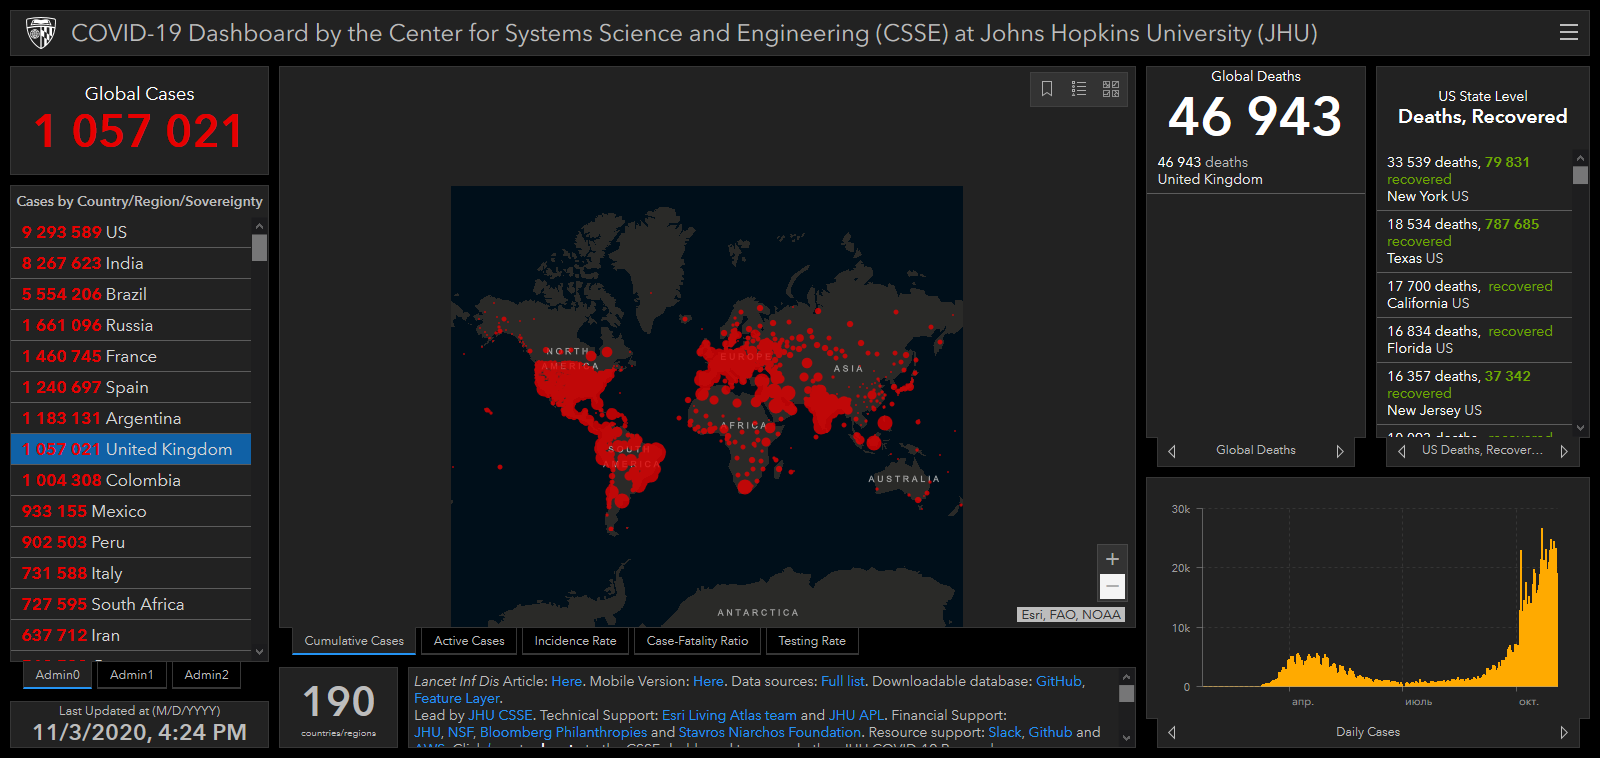1600x758 pixels.
Task: Select Mexico in the country list
Action: (x=131, y=511)
